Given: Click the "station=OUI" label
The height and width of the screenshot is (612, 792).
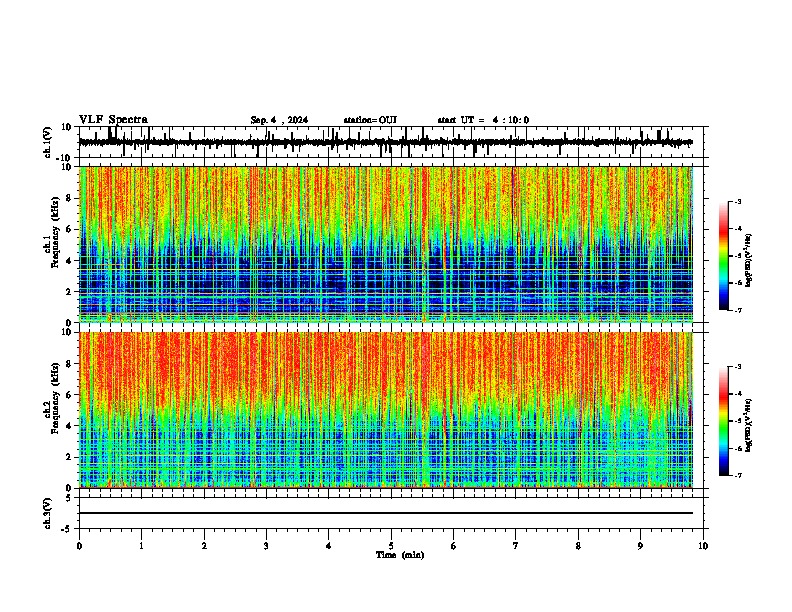Looking at the screenshot, I should tap(370, 120).
